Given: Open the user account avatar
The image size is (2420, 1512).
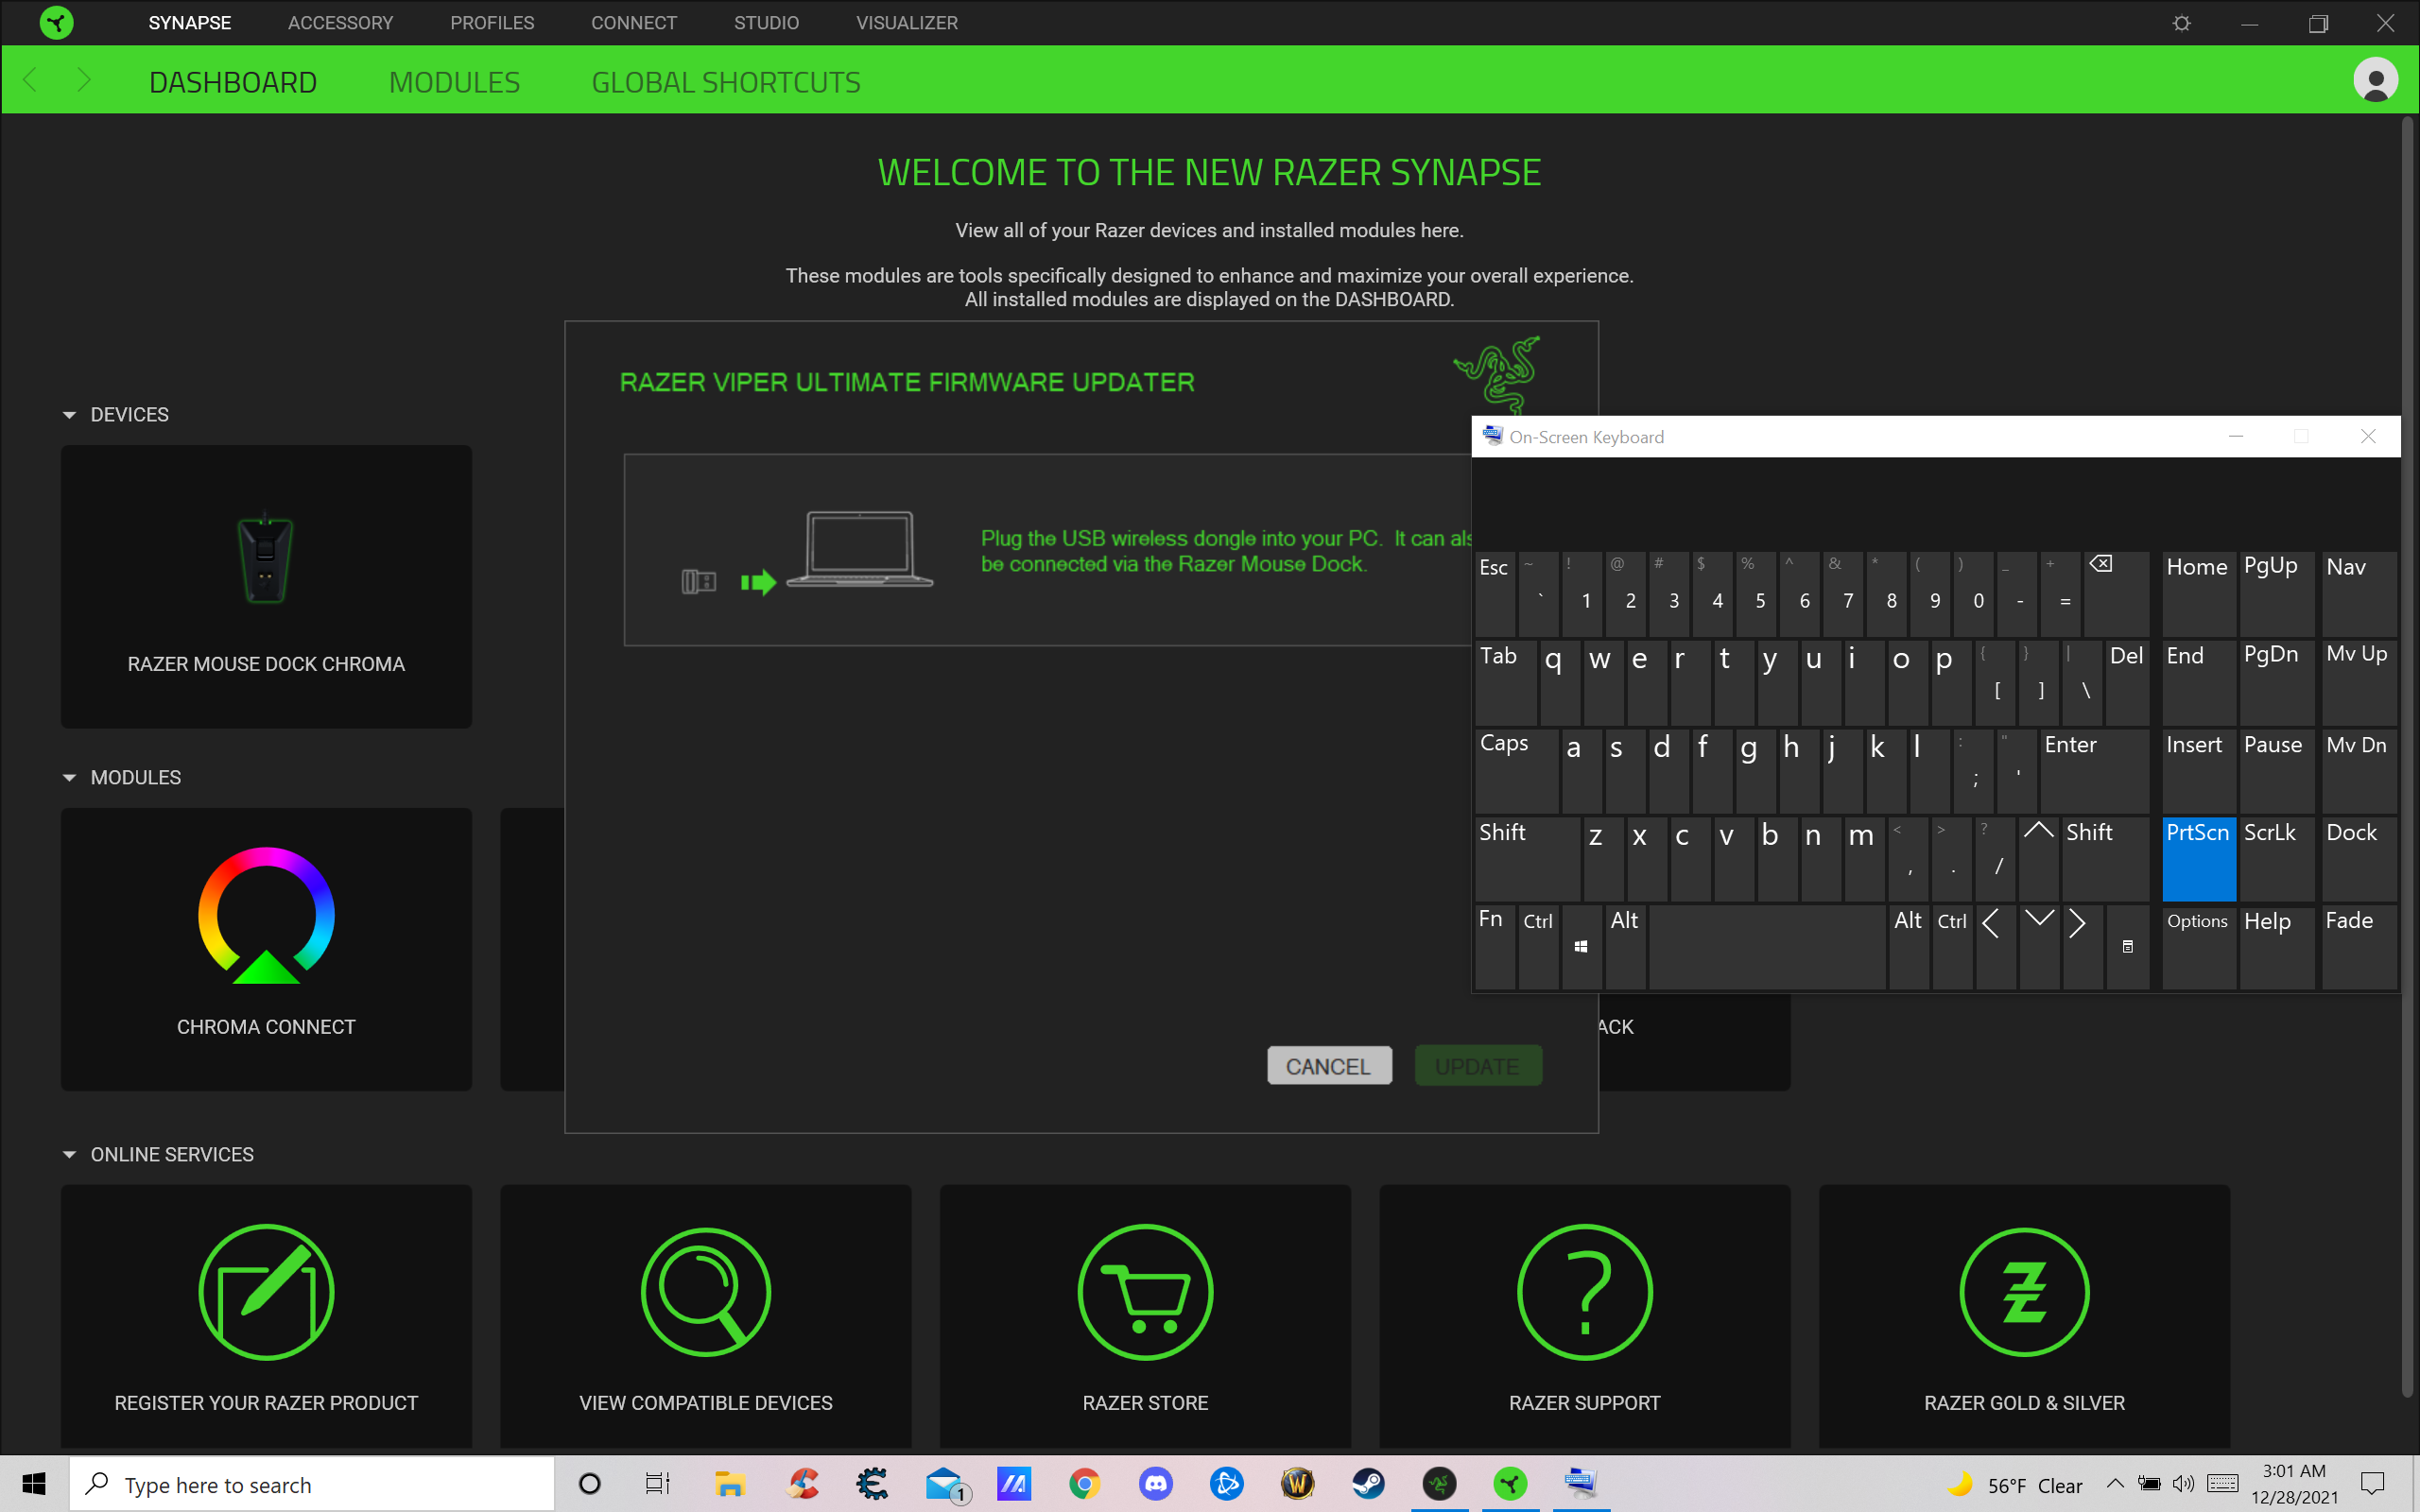Looking at the screenshot, I should [x=2375, y=80].
